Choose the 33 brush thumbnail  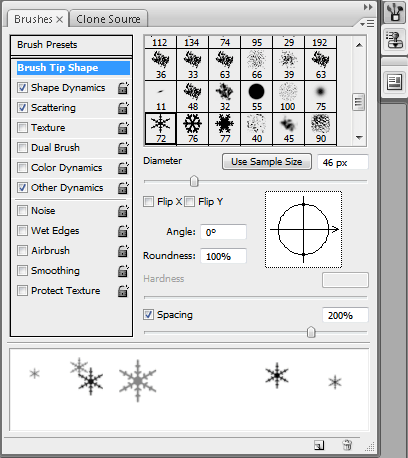pyautogui.click(x=193, y=65)
